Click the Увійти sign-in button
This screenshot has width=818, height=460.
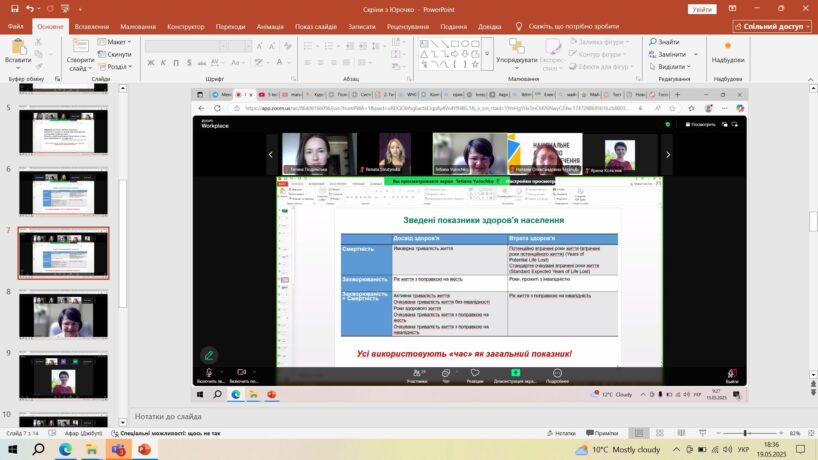(702, 8)
